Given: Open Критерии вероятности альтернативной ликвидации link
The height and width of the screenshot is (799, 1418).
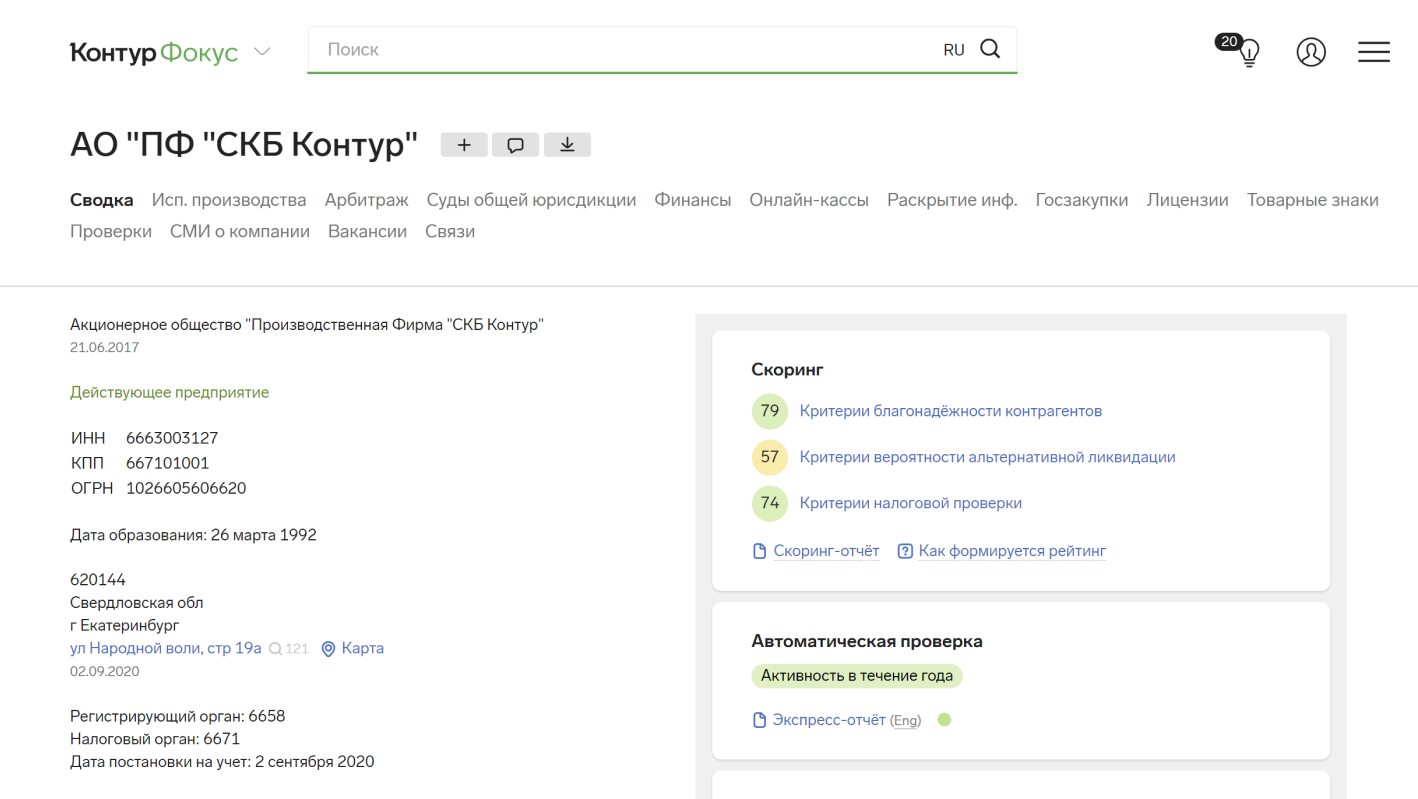Looking at the screenshot, I should pos(987,457).
